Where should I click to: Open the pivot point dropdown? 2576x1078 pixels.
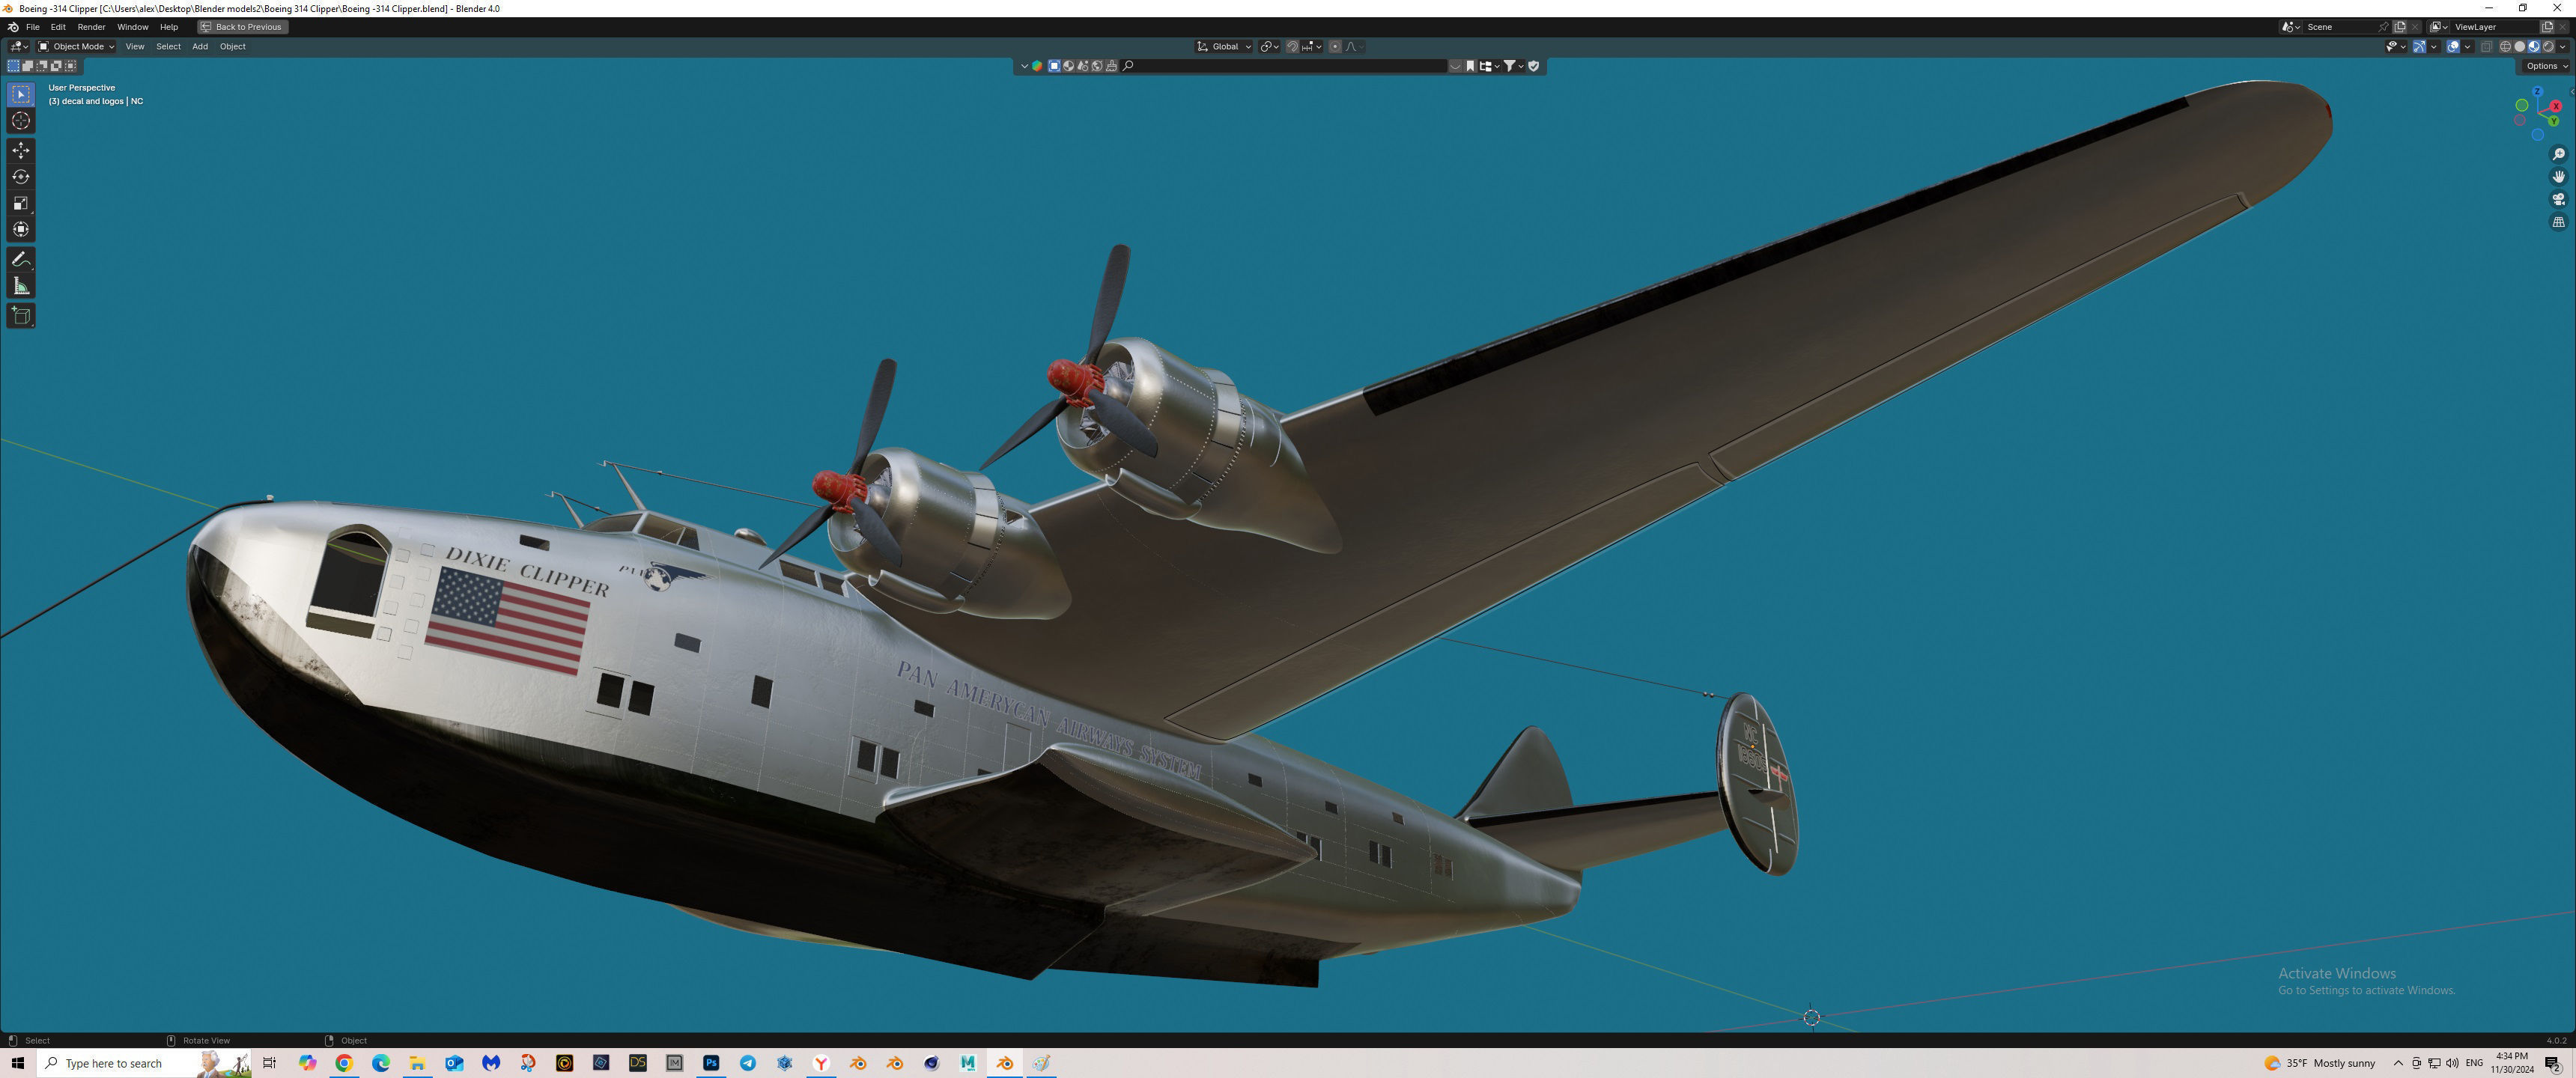point(1270,46)
